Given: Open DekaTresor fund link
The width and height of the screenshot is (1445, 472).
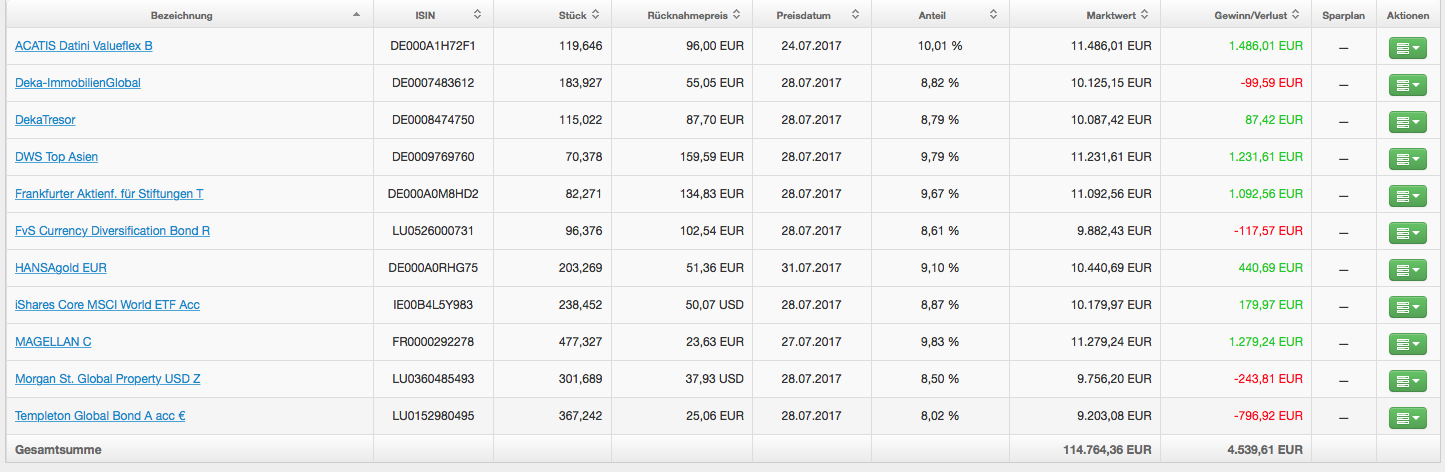Looking at the screenshot, I should pyautogui.click(x=45, y=120).
